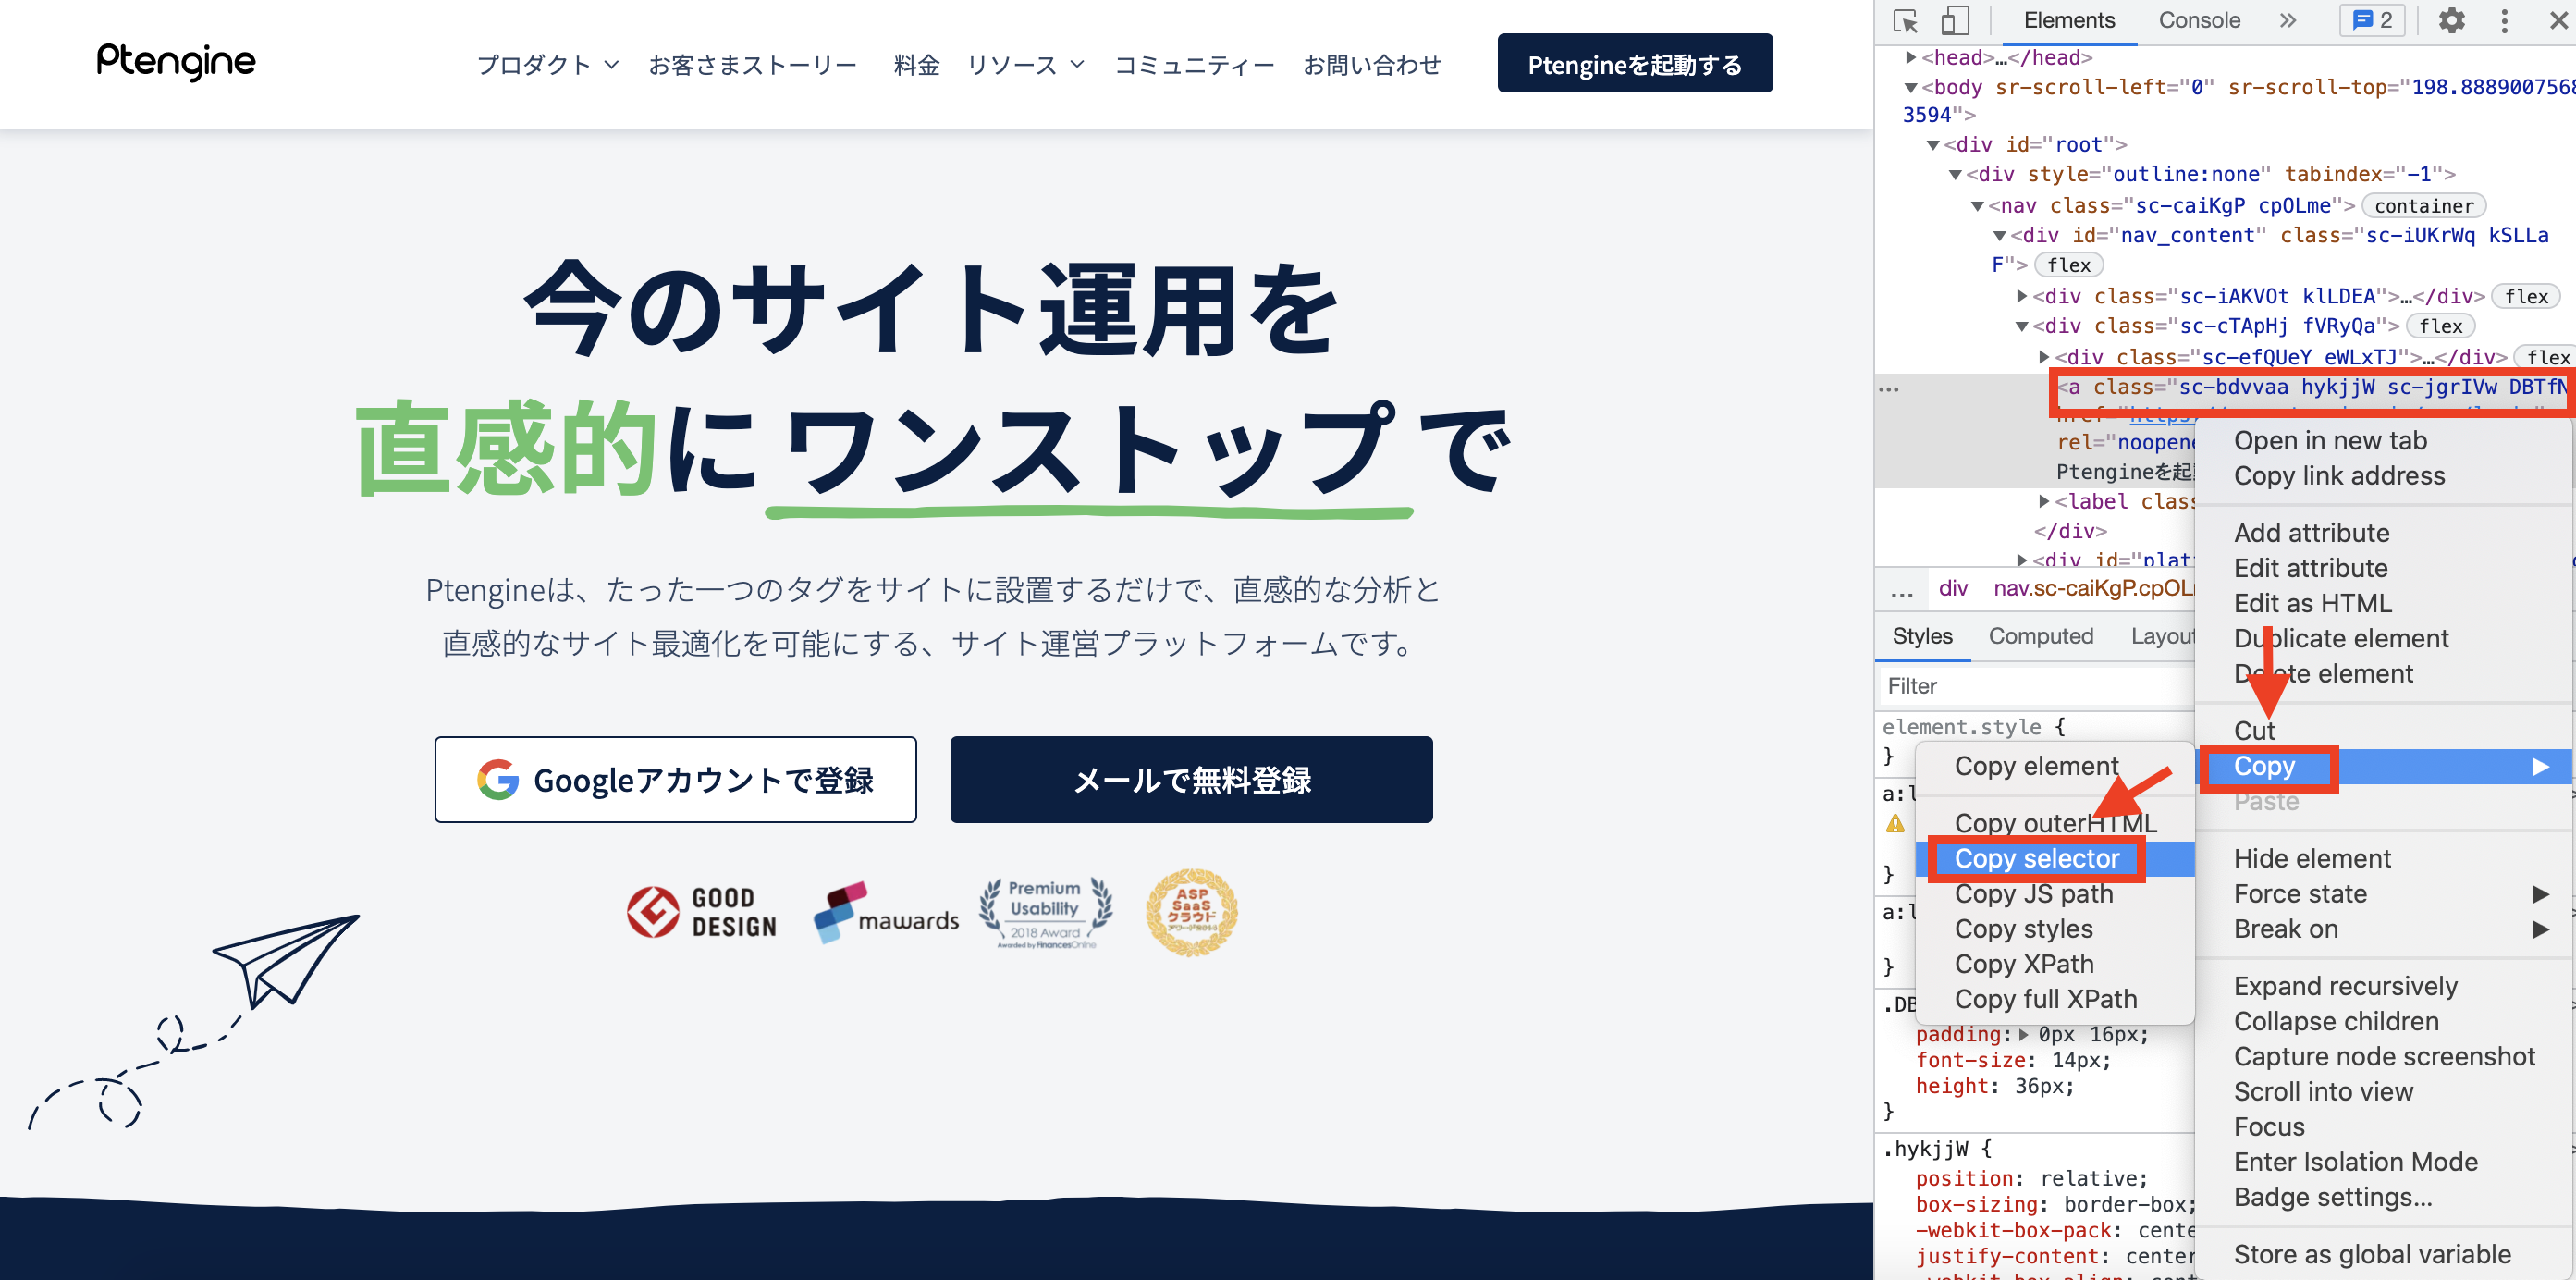Open お問い合わせ link
The width and height of the screenshot is (2576, 1280).
tap(1371, 65)
